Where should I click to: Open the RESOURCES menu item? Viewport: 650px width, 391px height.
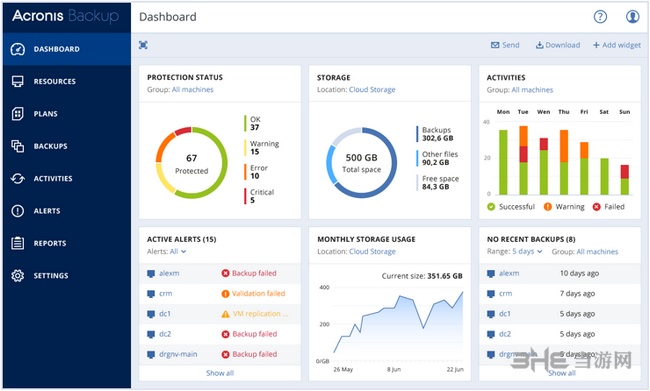[67, 81]
